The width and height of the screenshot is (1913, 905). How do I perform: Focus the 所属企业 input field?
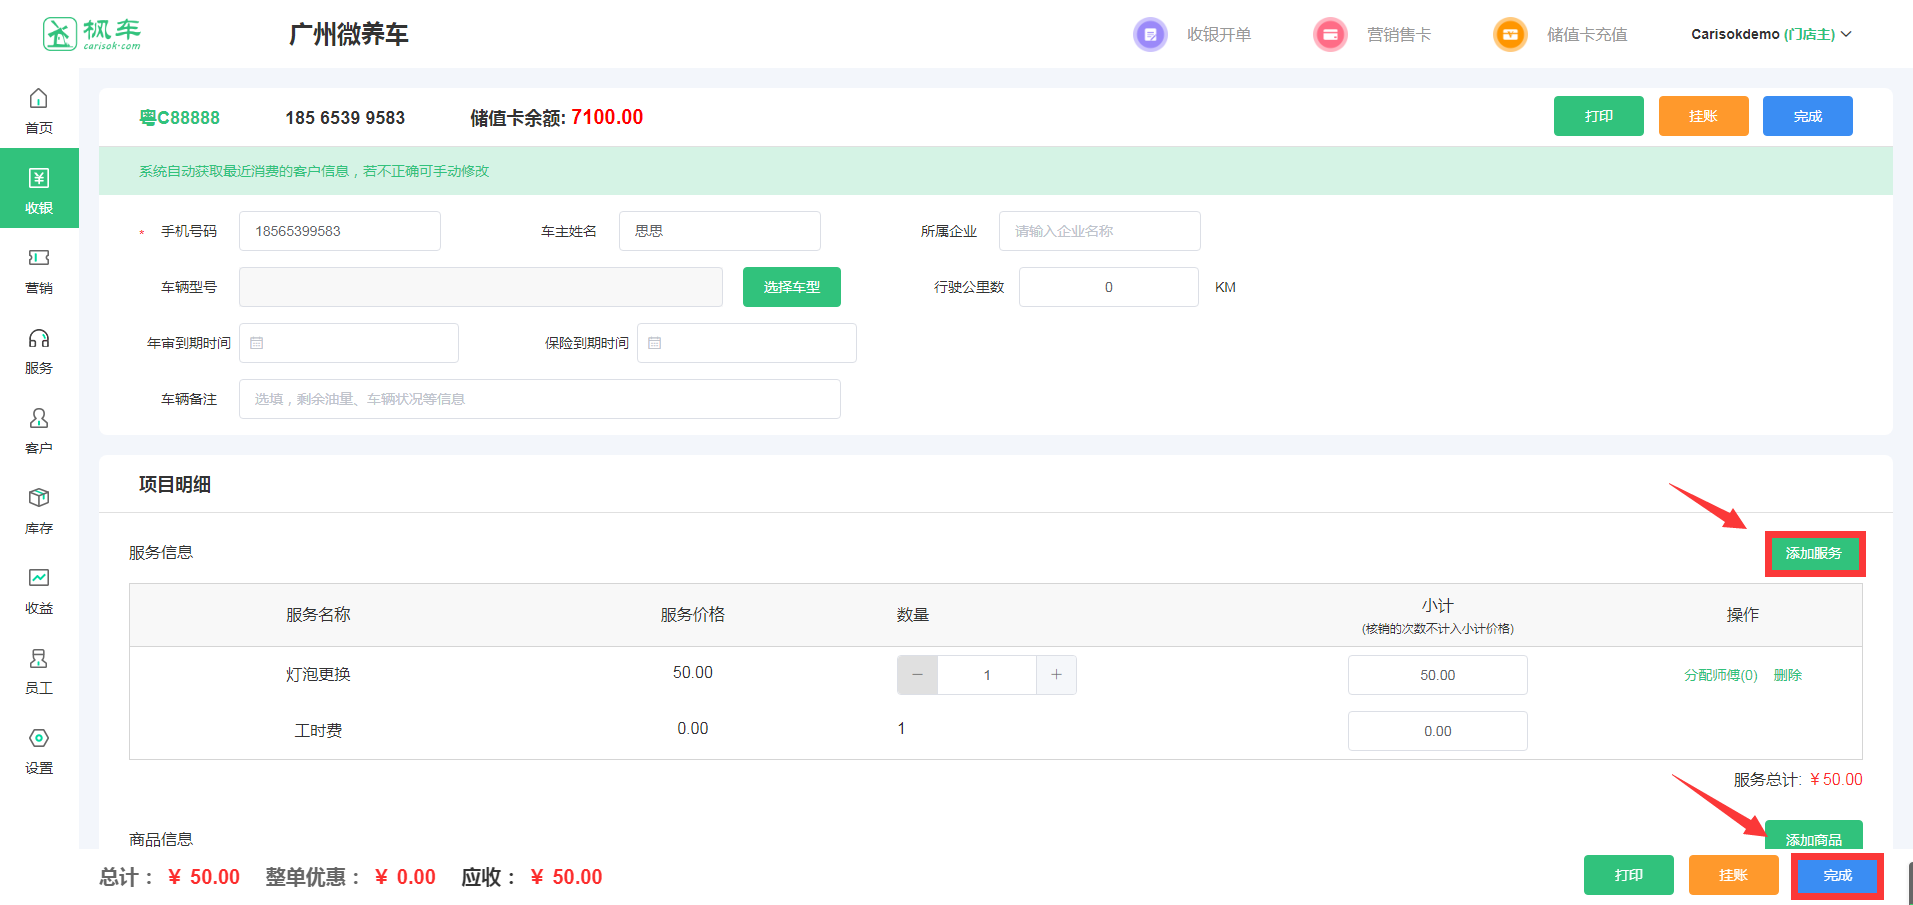pos(1100,231)
